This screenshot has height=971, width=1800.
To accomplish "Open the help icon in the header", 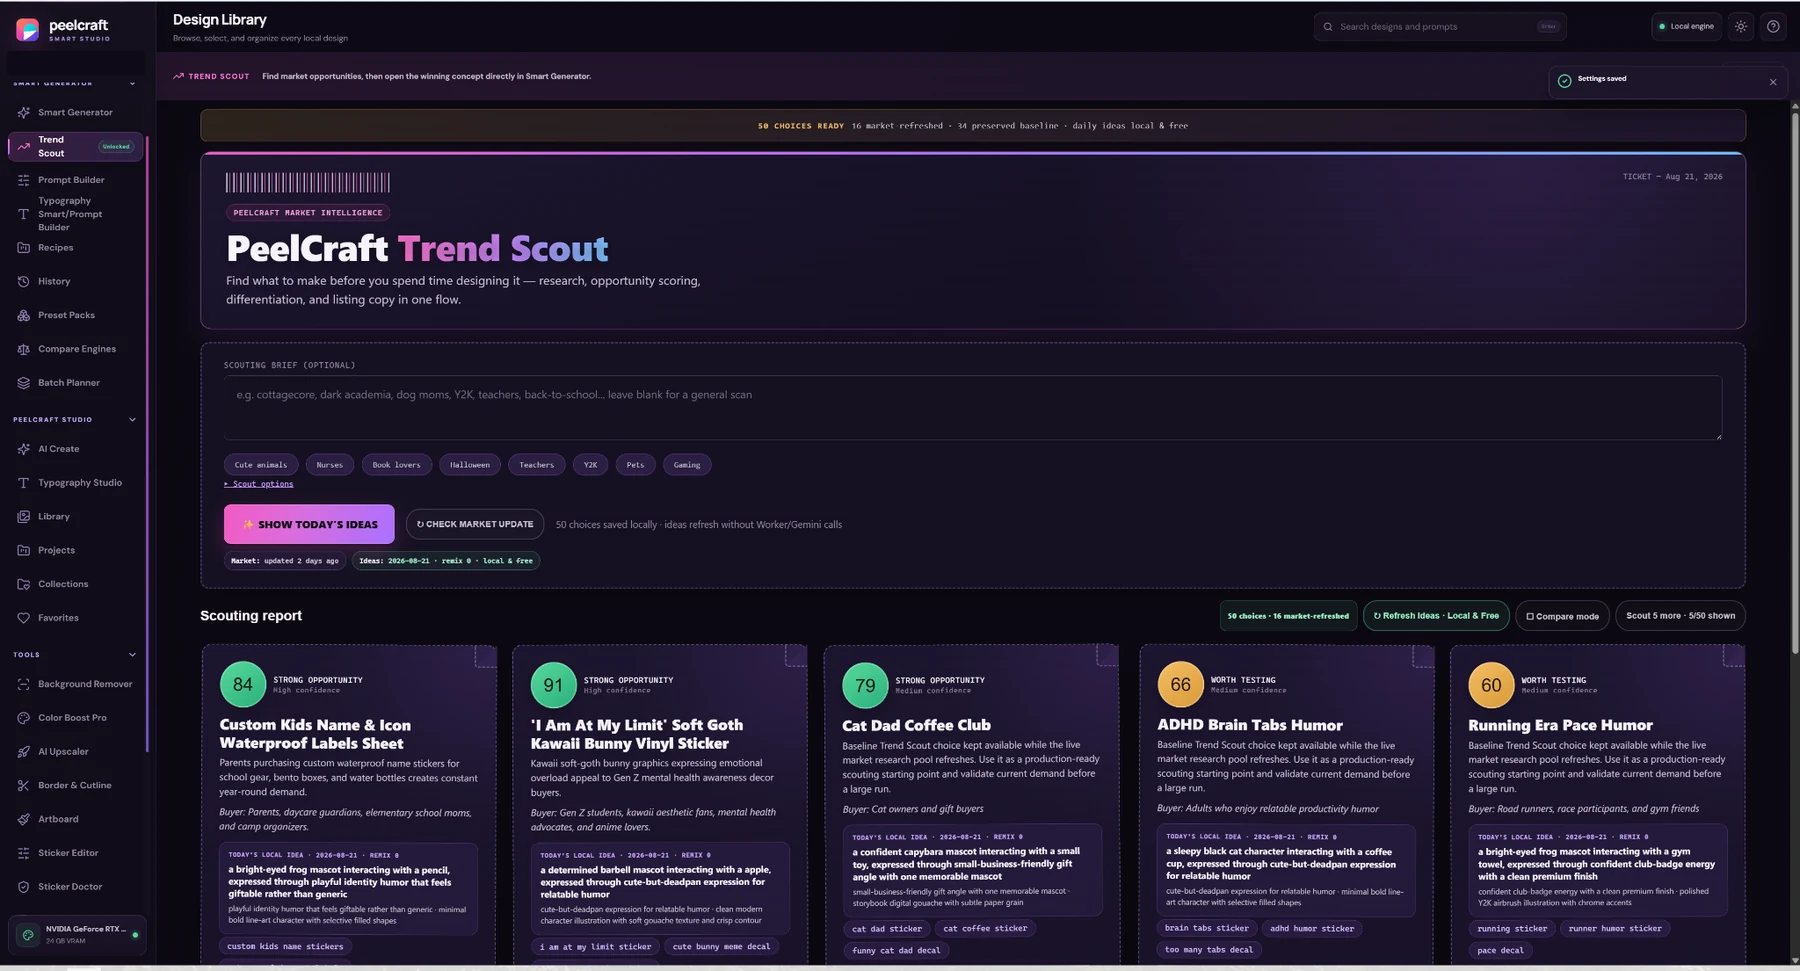I will click(1773, 27).
